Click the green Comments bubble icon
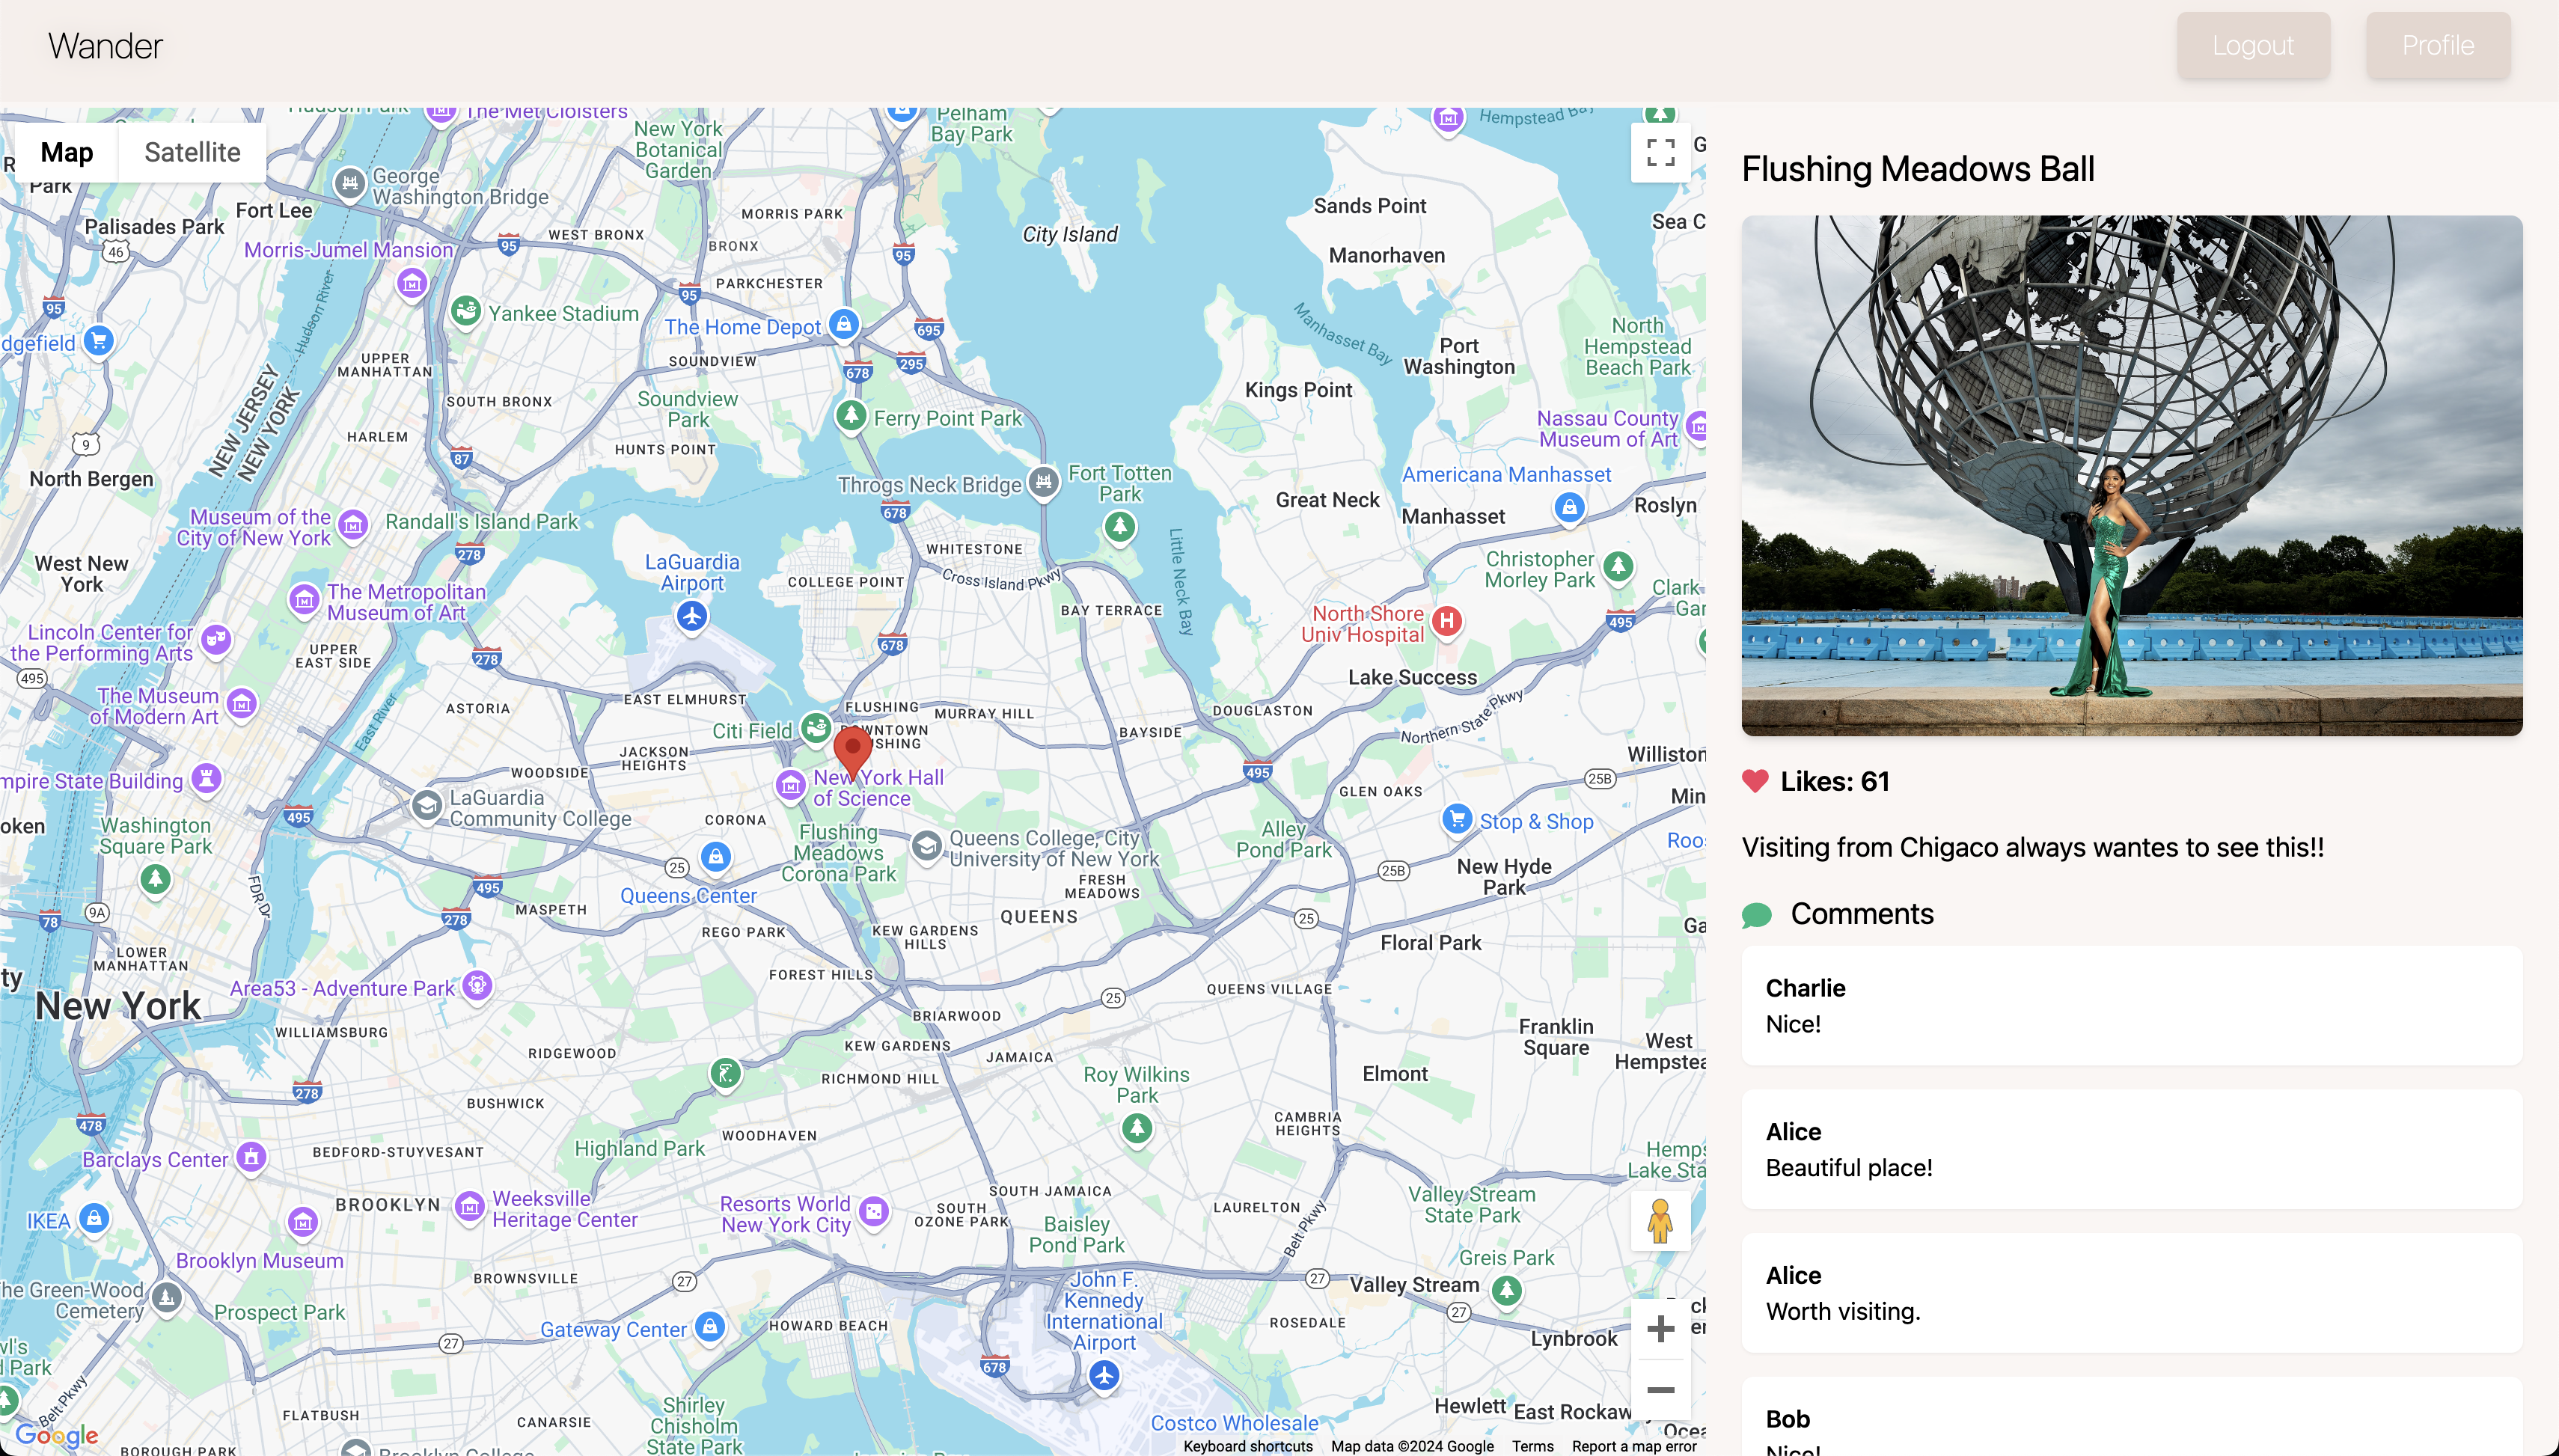This screenshot has height=1456, width=2559. tap(1756, 915)
